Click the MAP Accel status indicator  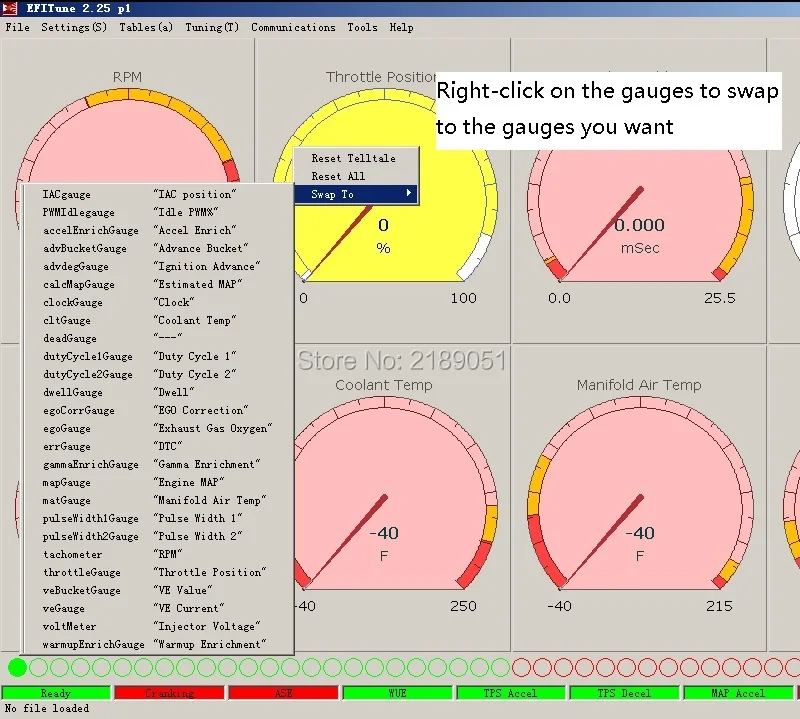click(x=738, y=693)
